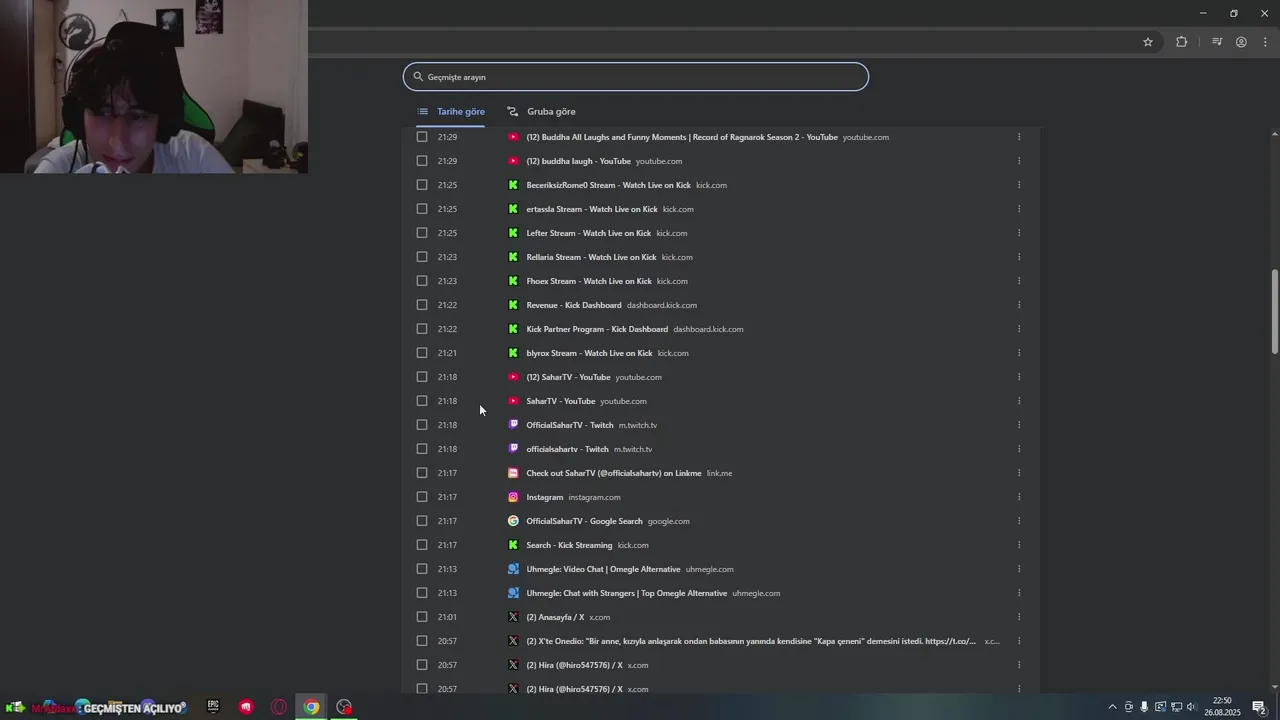This screenshot has height=720, width=1280.
Task: Open more actions for (2) Anasayfa / X
Action: 1019,617
